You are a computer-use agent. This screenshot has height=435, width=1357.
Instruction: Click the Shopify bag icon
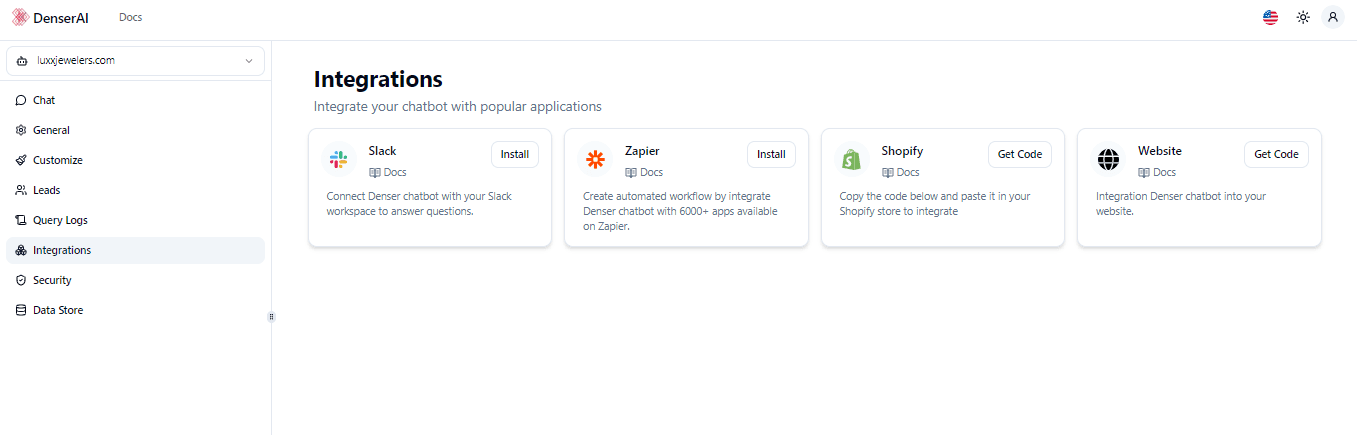coord(852,159)
